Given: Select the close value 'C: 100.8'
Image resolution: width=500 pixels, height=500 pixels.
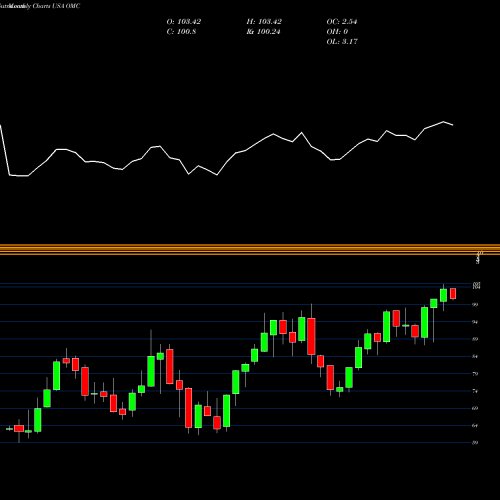Looking at the screenshot, I should coord(181,32).
